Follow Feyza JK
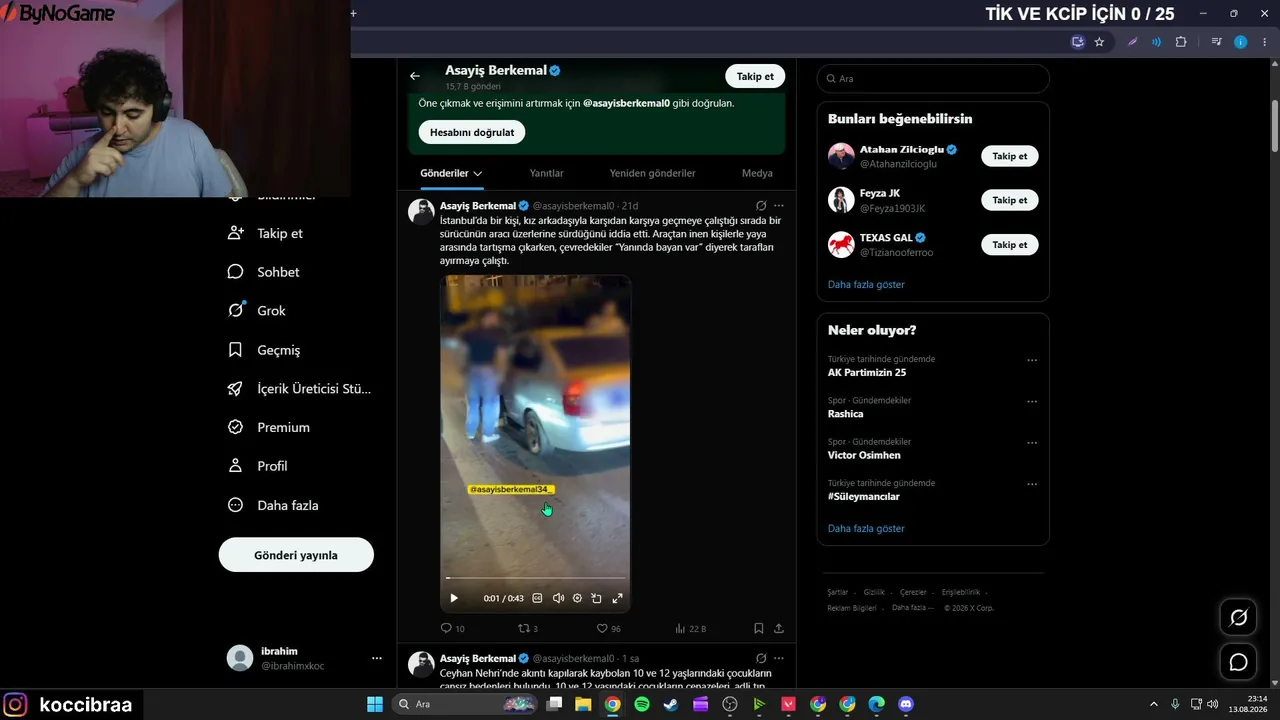Image resolution: width=1280 pixels, height=720 pixels. click(1010, 200)
